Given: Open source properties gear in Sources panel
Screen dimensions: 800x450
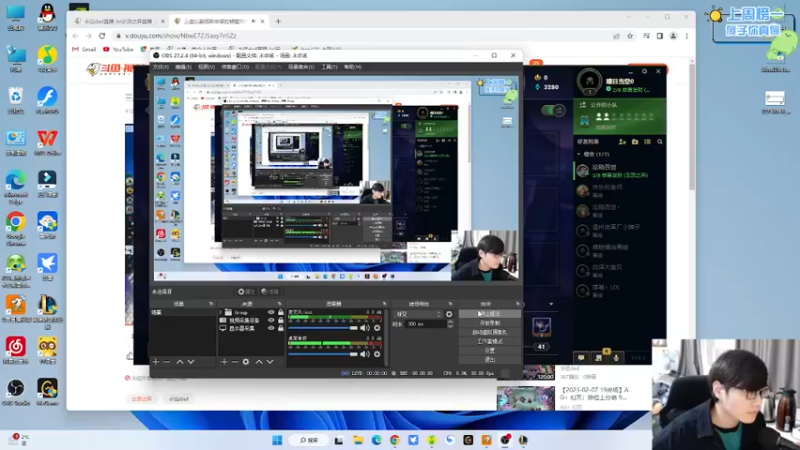Looking at the screenshot, I should (246, 362).
